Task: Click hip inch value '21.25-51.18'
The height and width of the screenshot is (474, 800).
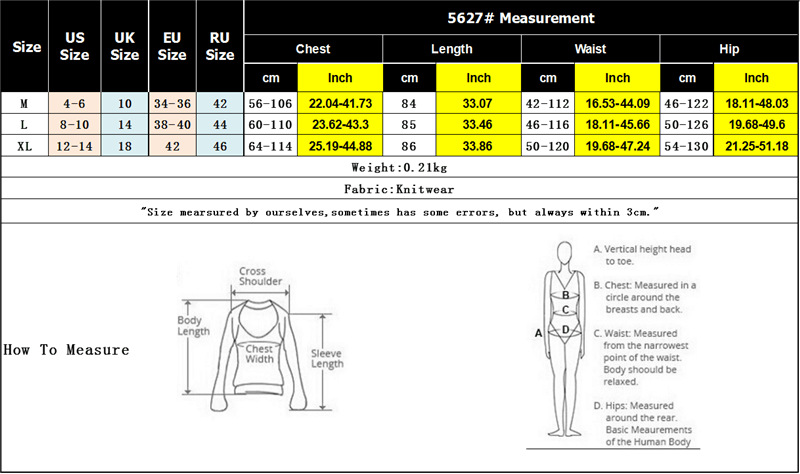Action: [757, 146]
